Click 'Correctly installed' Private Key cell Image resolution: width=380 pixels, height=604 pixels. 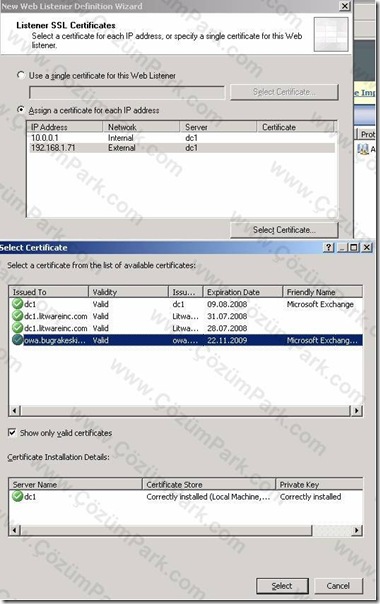pos(311,497)
